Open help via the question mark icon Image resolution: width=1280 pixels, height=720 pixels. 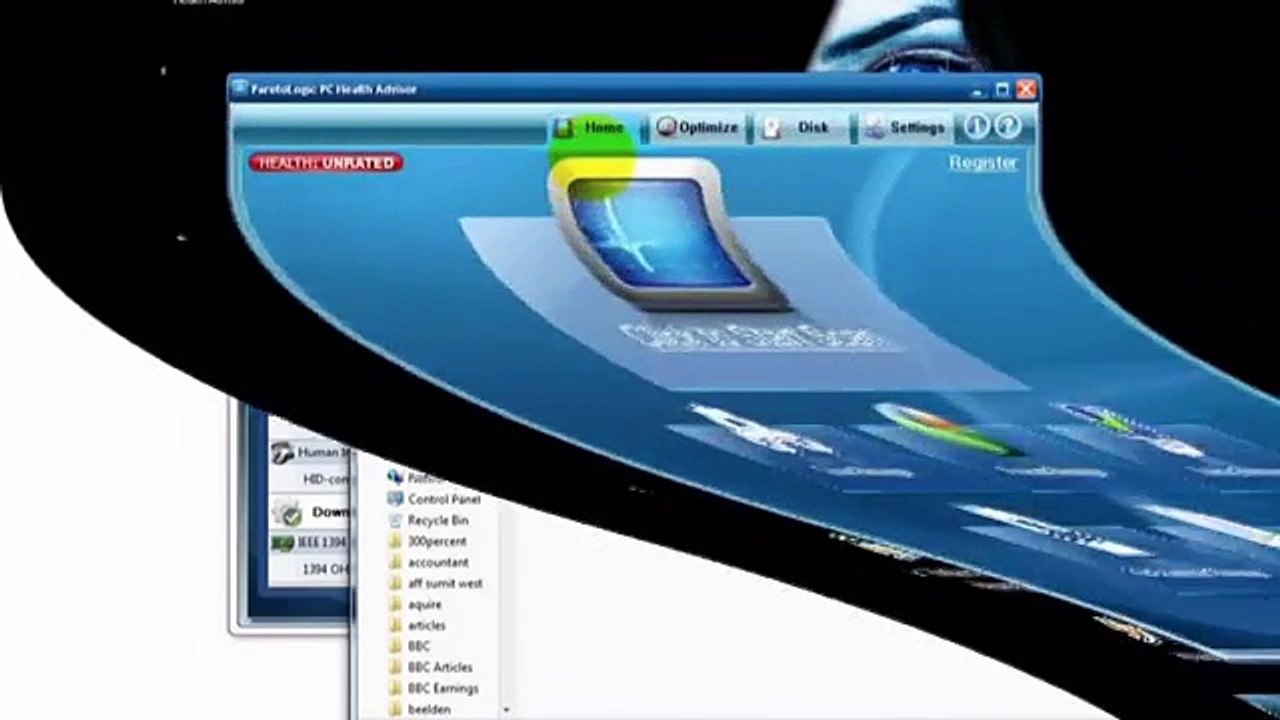(x=1008, y=126)
